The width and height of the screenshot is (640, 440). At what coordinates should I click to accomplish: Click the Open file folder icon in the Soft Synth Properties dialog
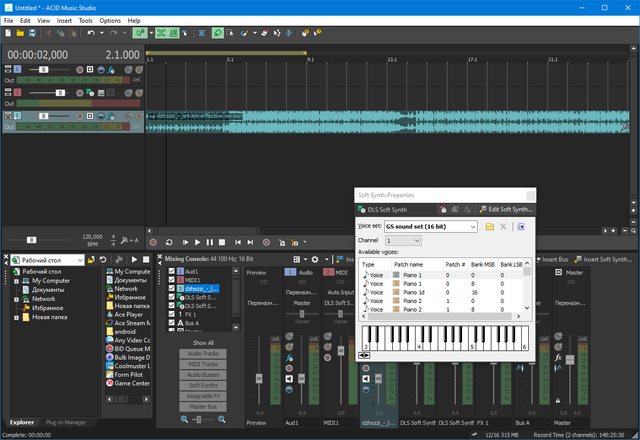pos(490,227)
